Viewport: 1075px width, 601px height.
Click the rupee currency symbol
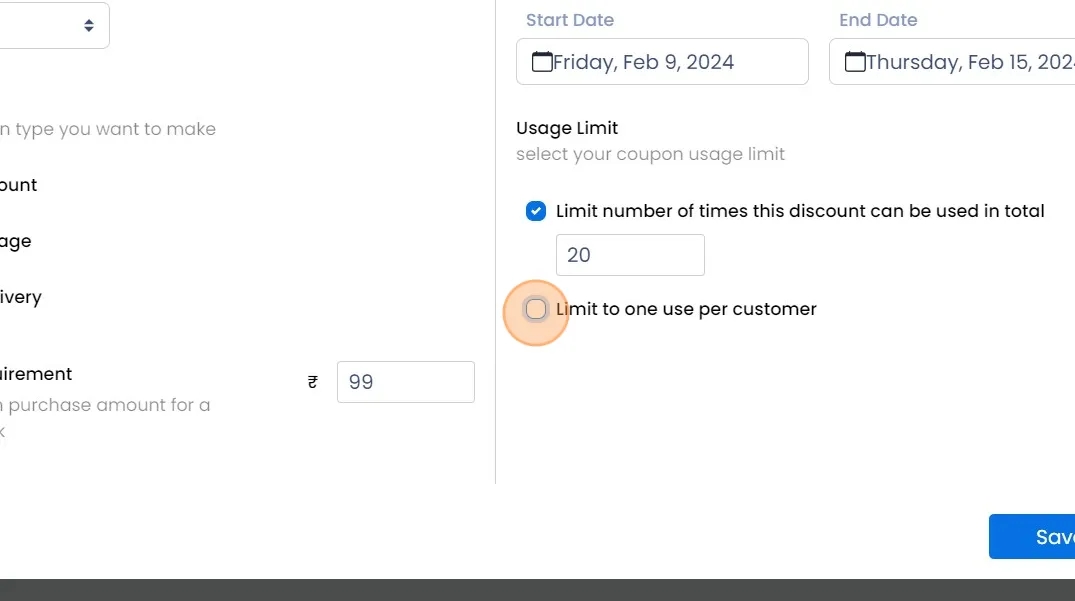point(313,382)
